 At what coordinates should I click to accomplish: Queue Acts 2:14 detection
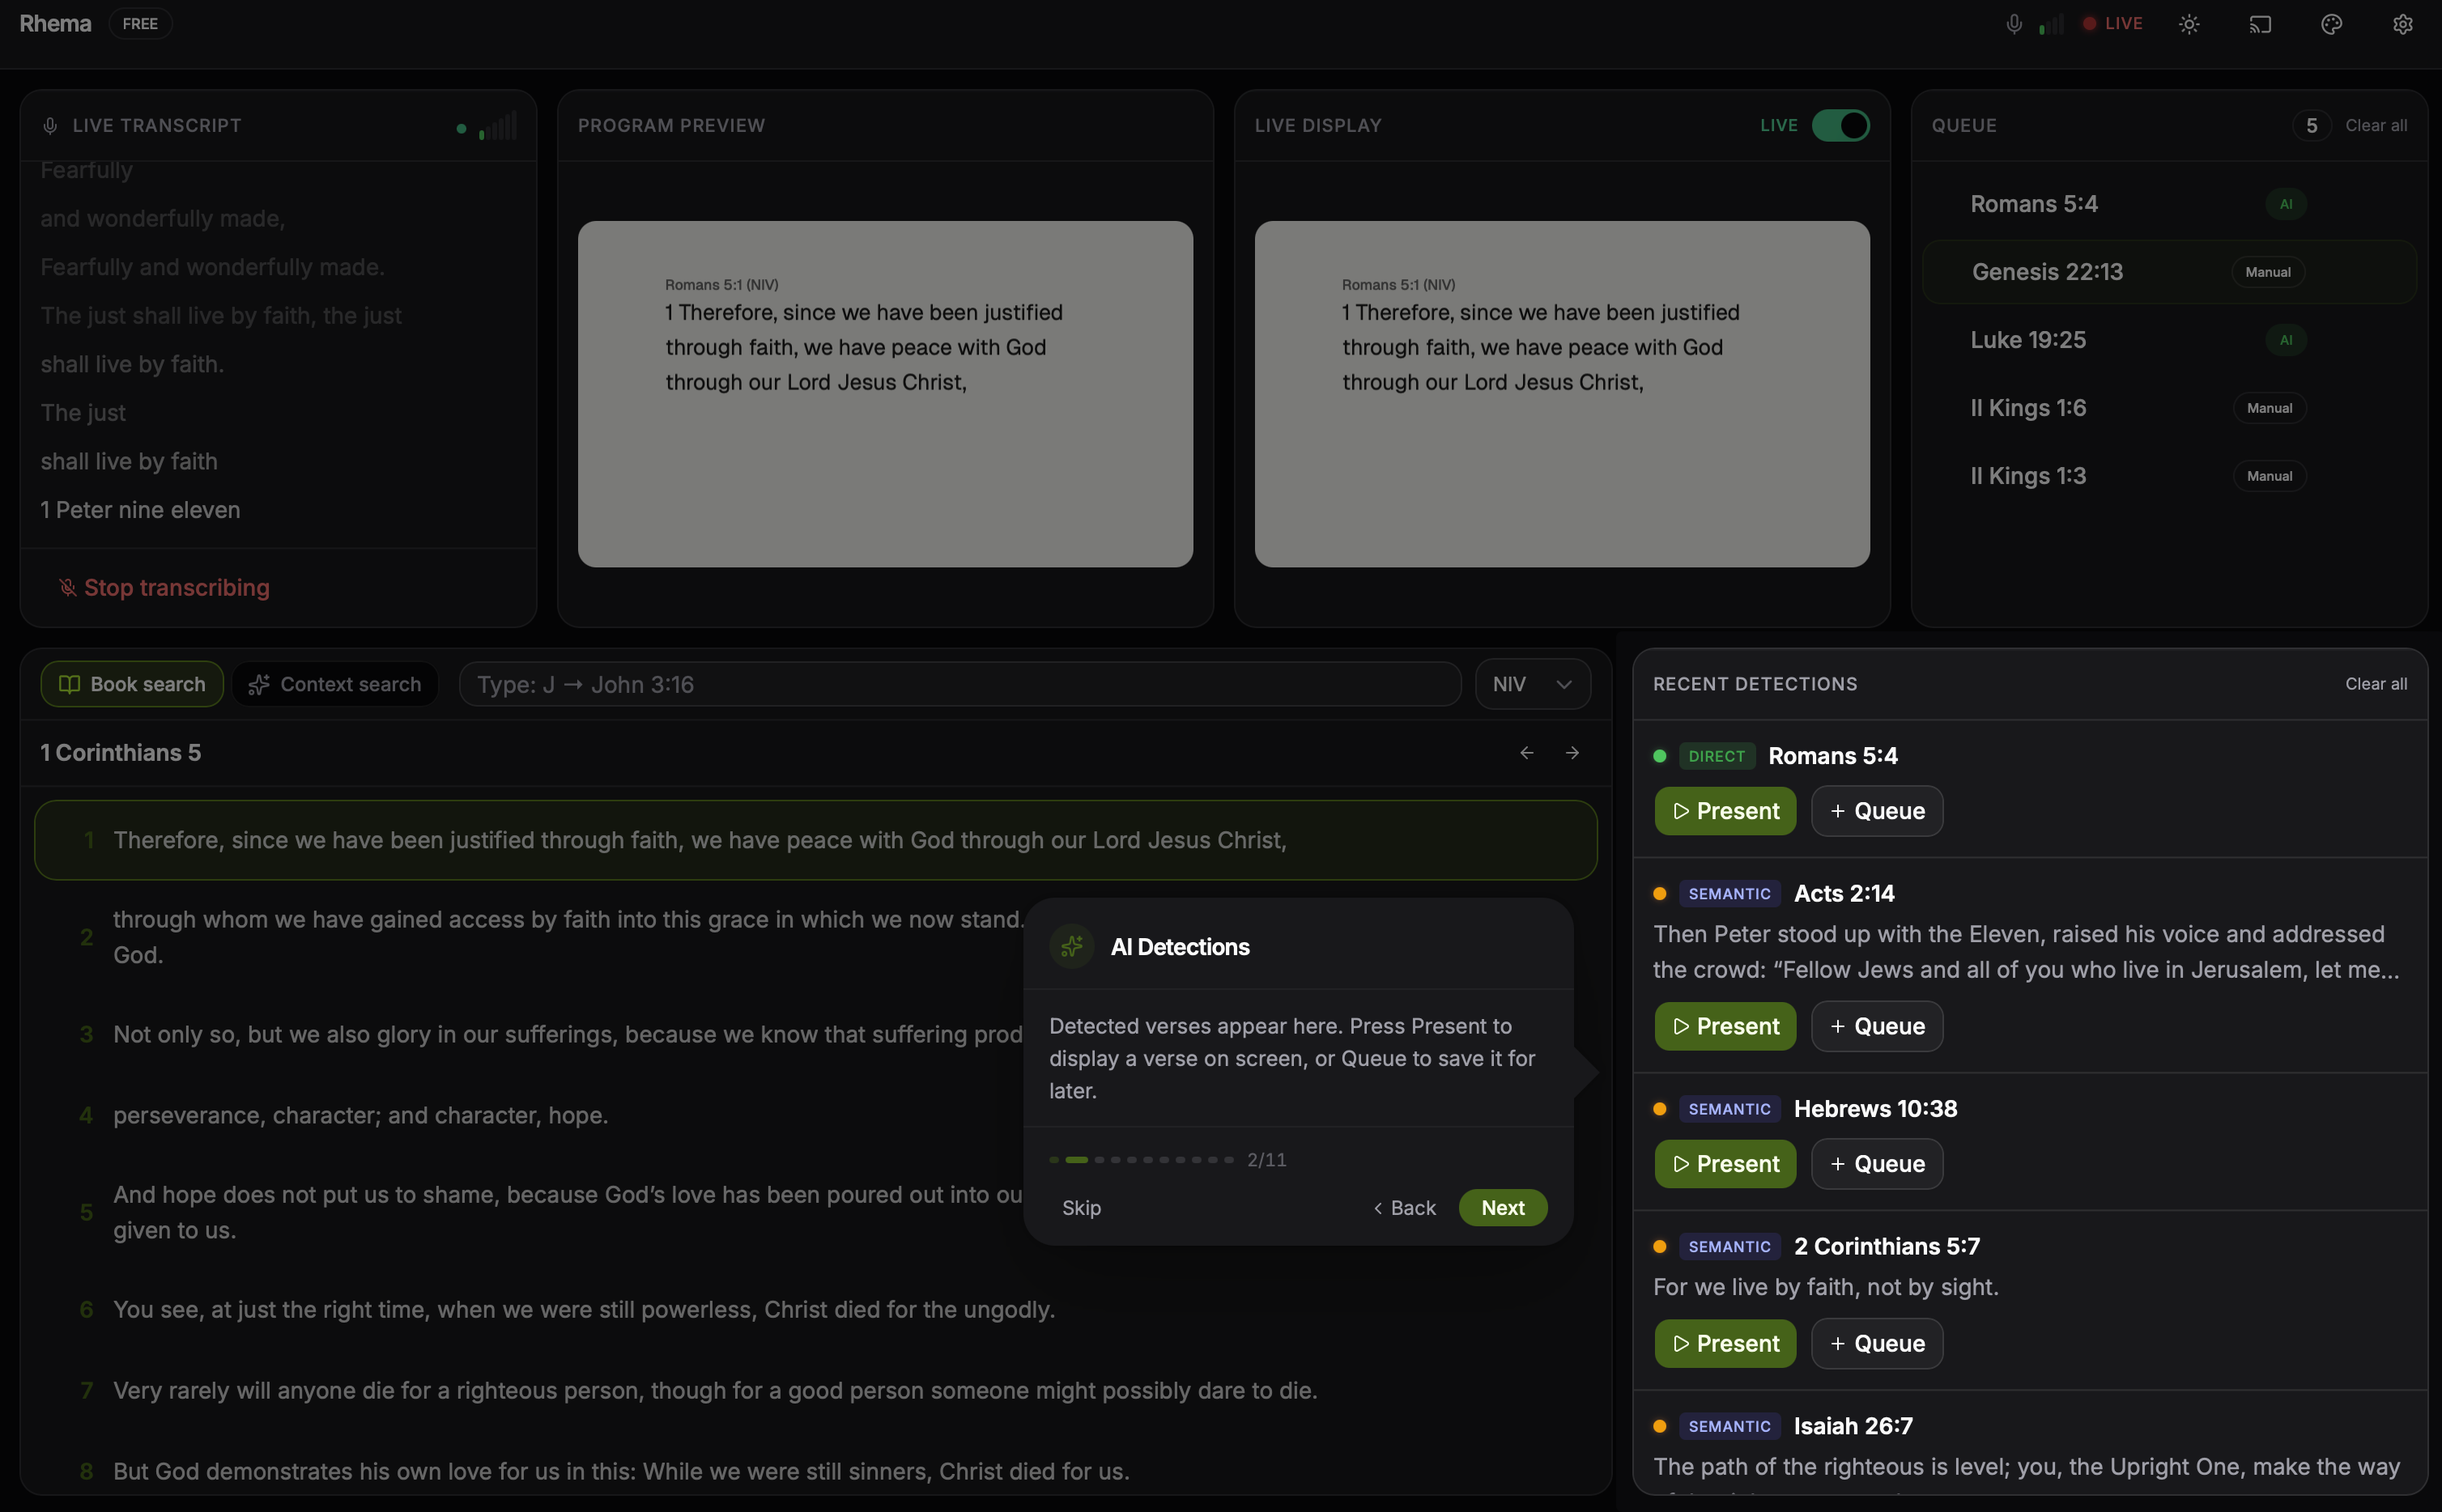1877,1026
